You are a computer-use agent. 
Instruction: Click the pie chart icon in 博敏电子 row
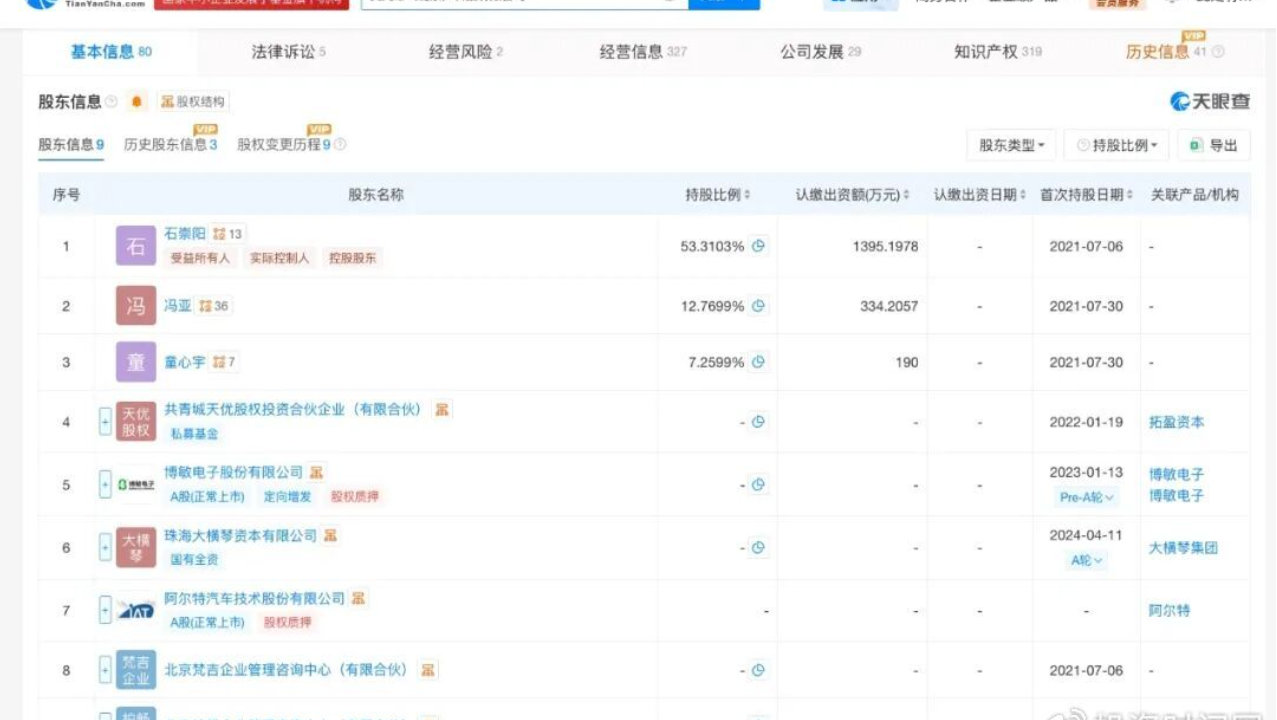point(758,485)
